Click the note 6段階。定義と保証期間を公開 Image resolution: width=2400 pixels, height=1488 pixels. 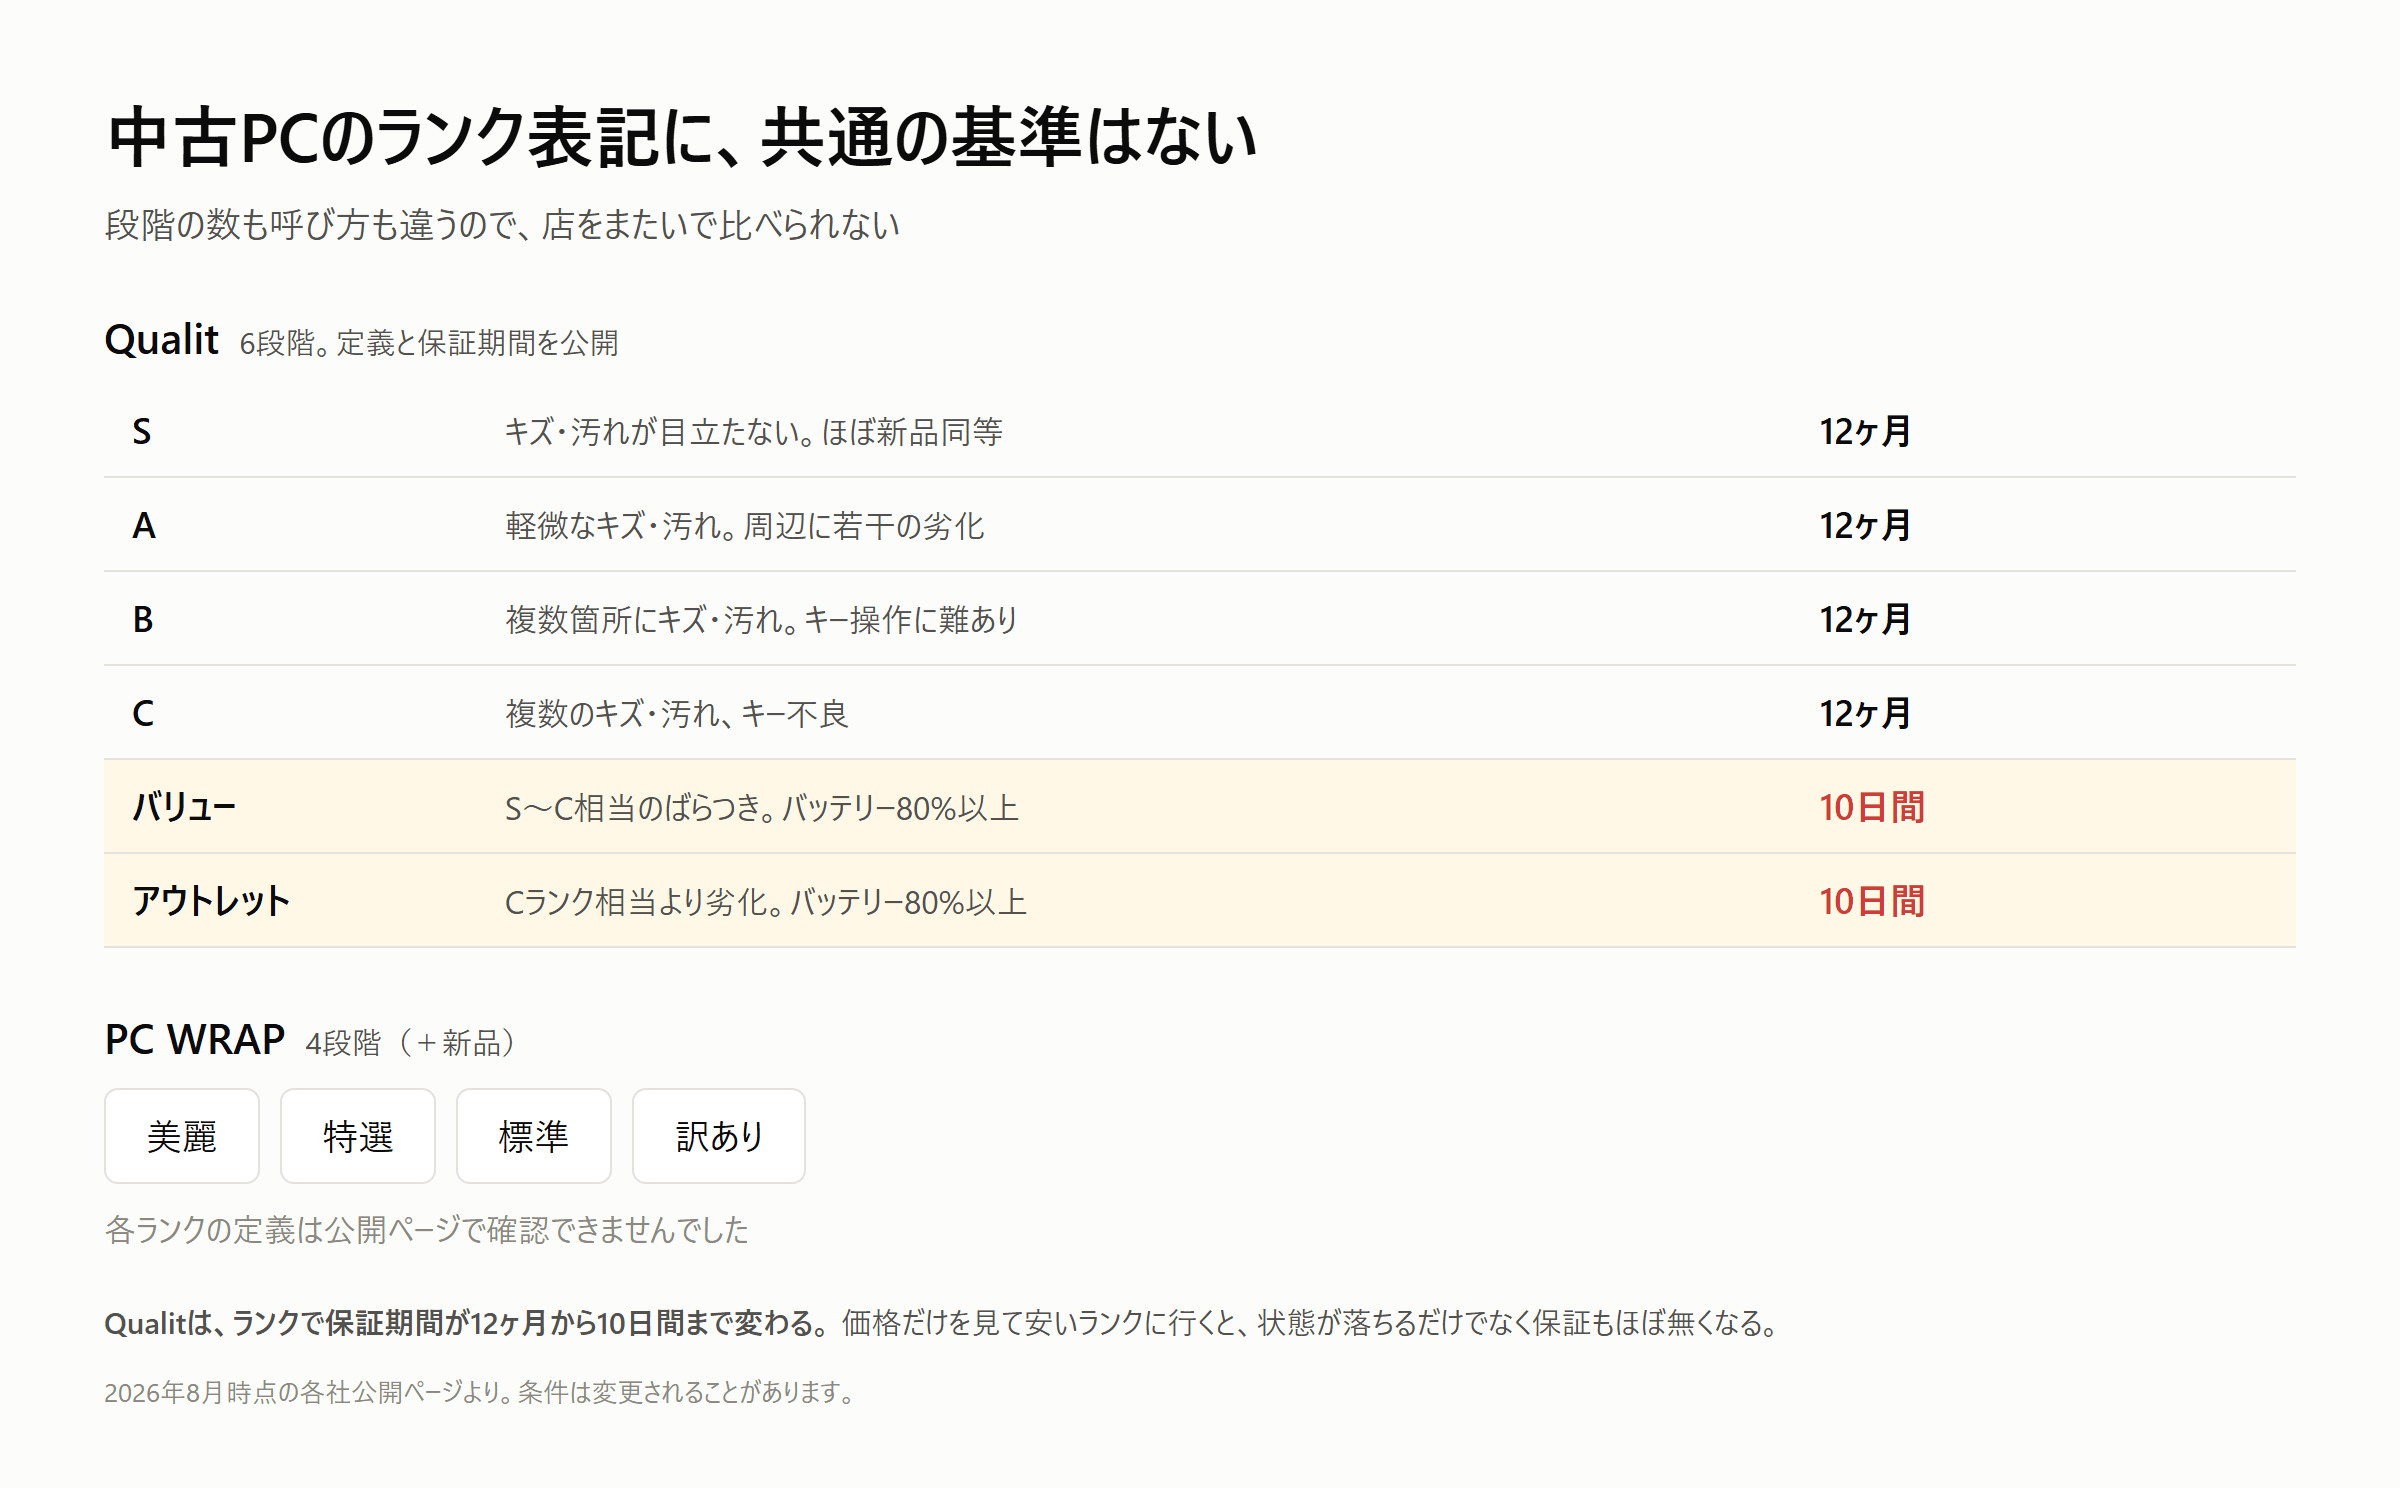coord(429,343)
